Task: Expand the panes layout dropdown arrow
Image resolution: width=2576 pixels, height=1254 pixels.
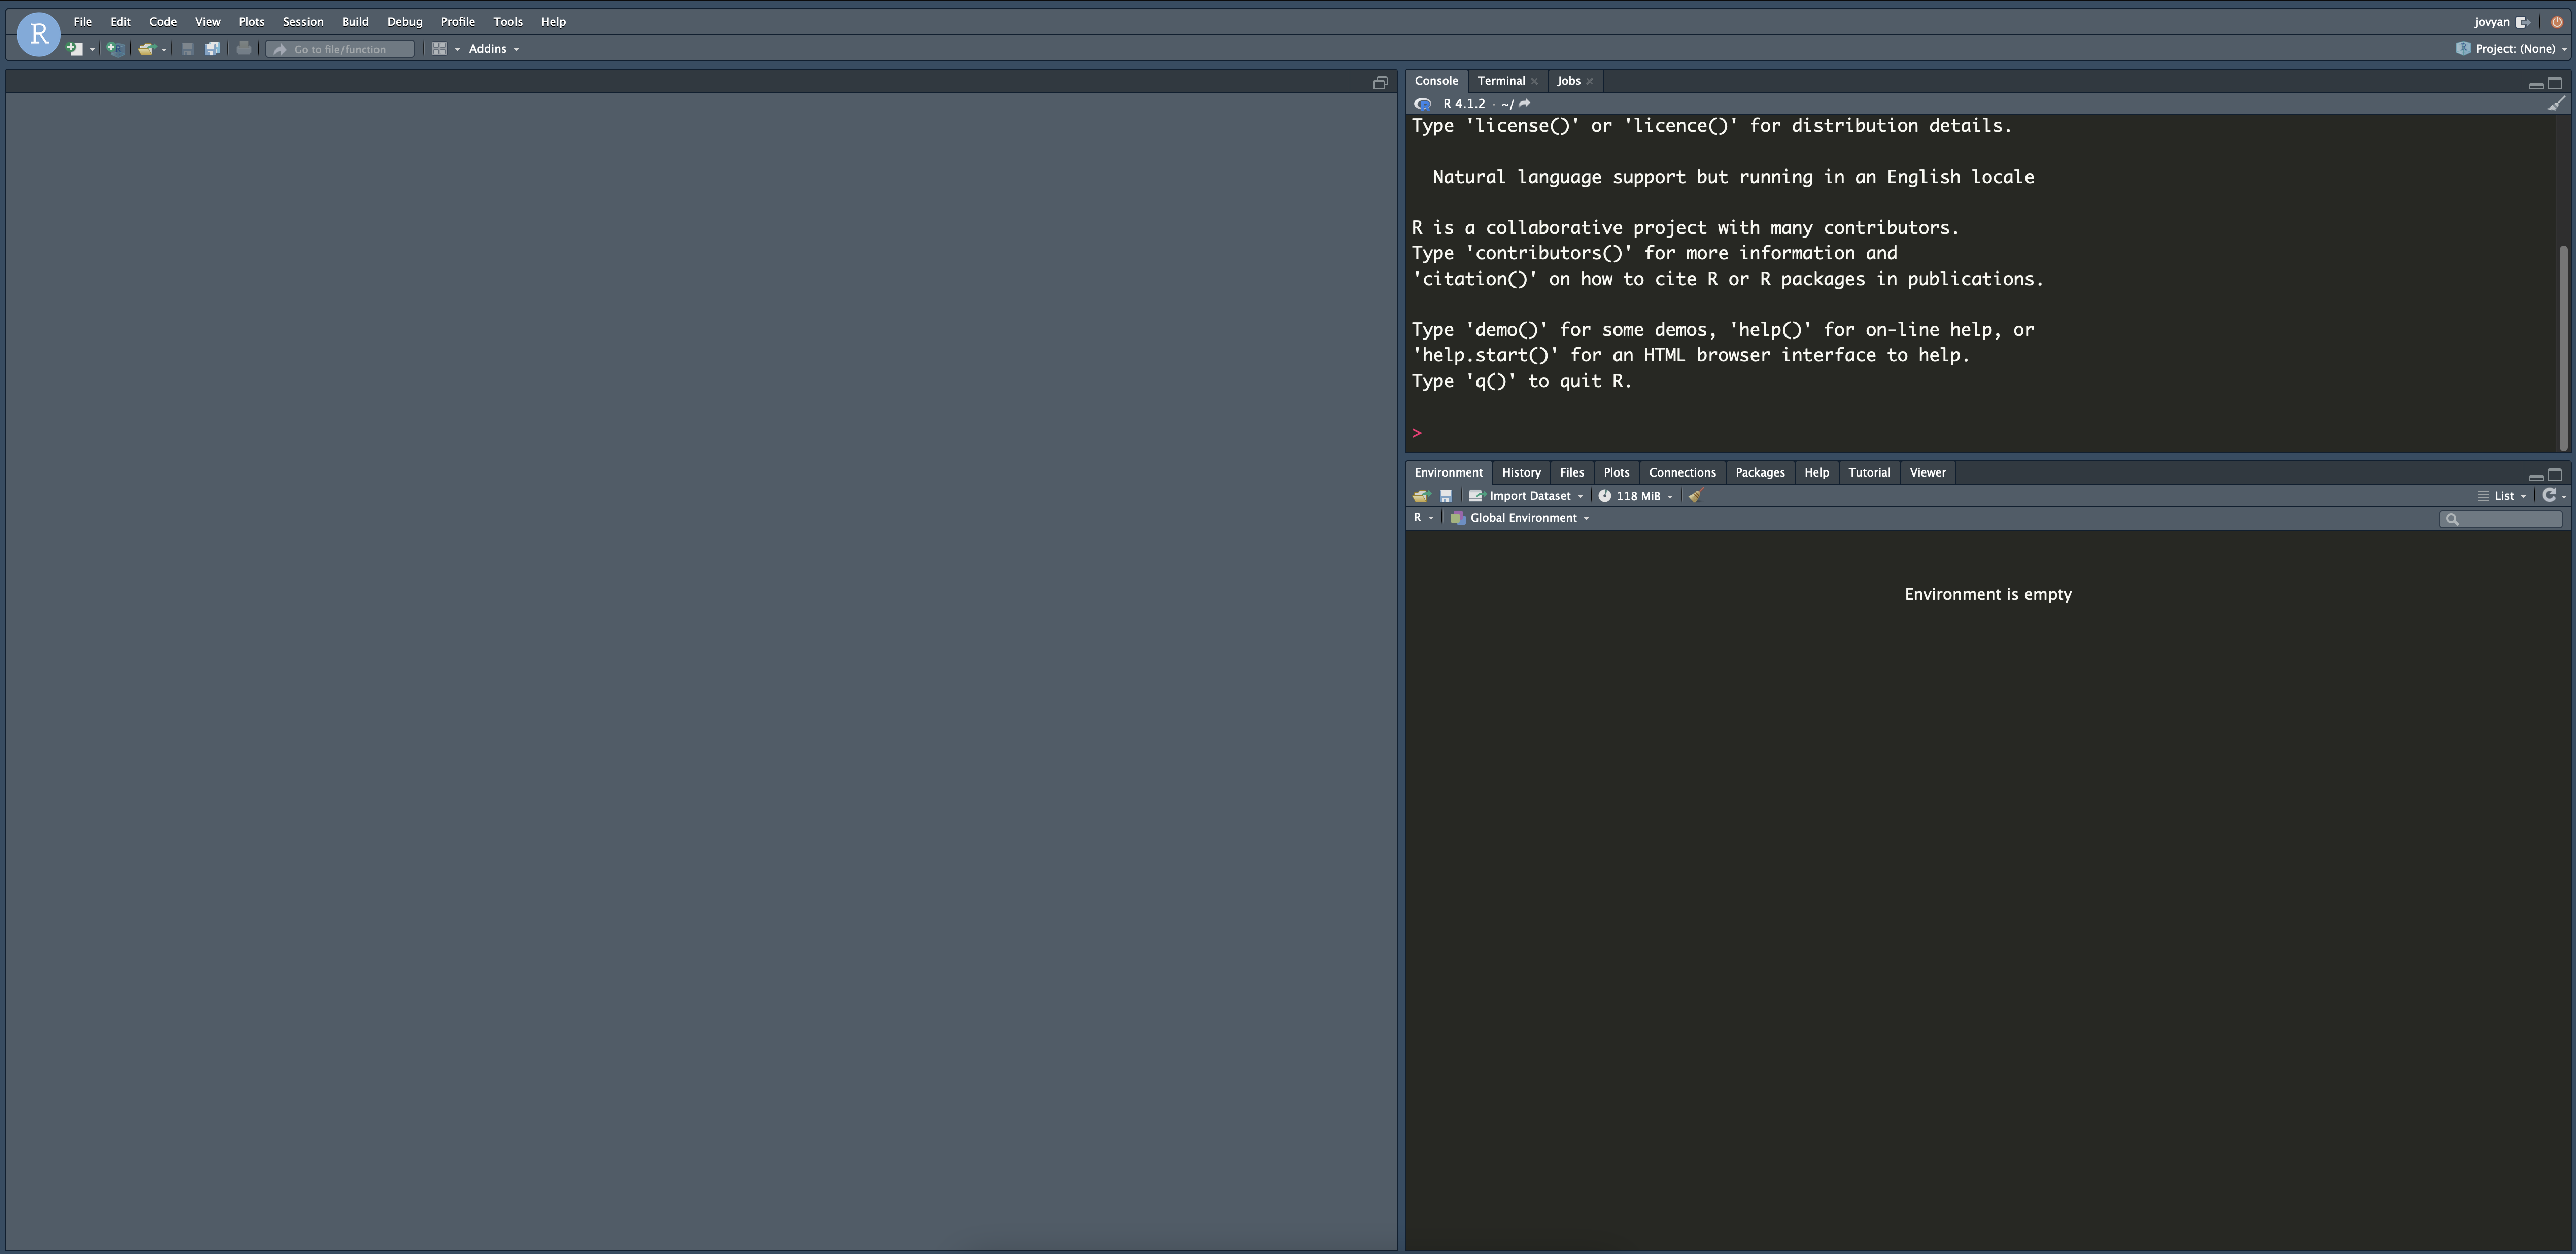Action: click(457, 49)
